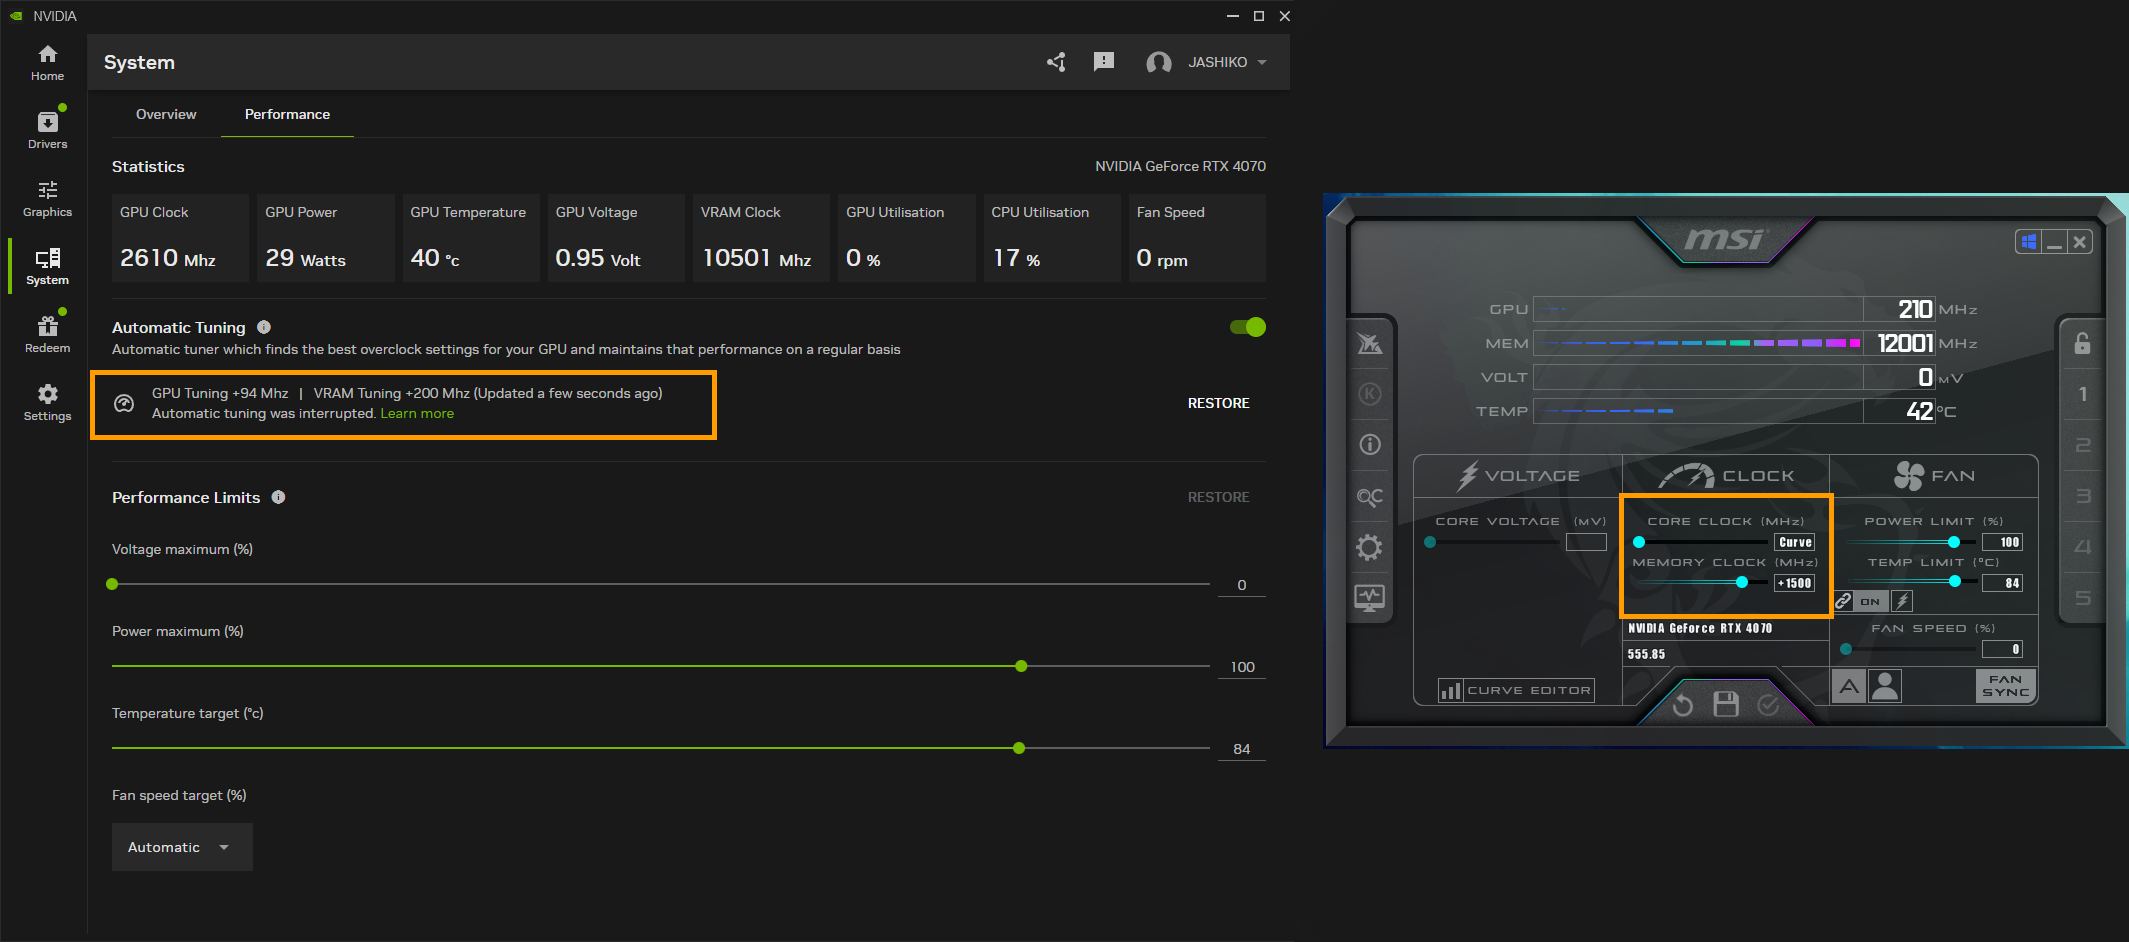Select Afterburner profile slot 3

click(2083, 496)
